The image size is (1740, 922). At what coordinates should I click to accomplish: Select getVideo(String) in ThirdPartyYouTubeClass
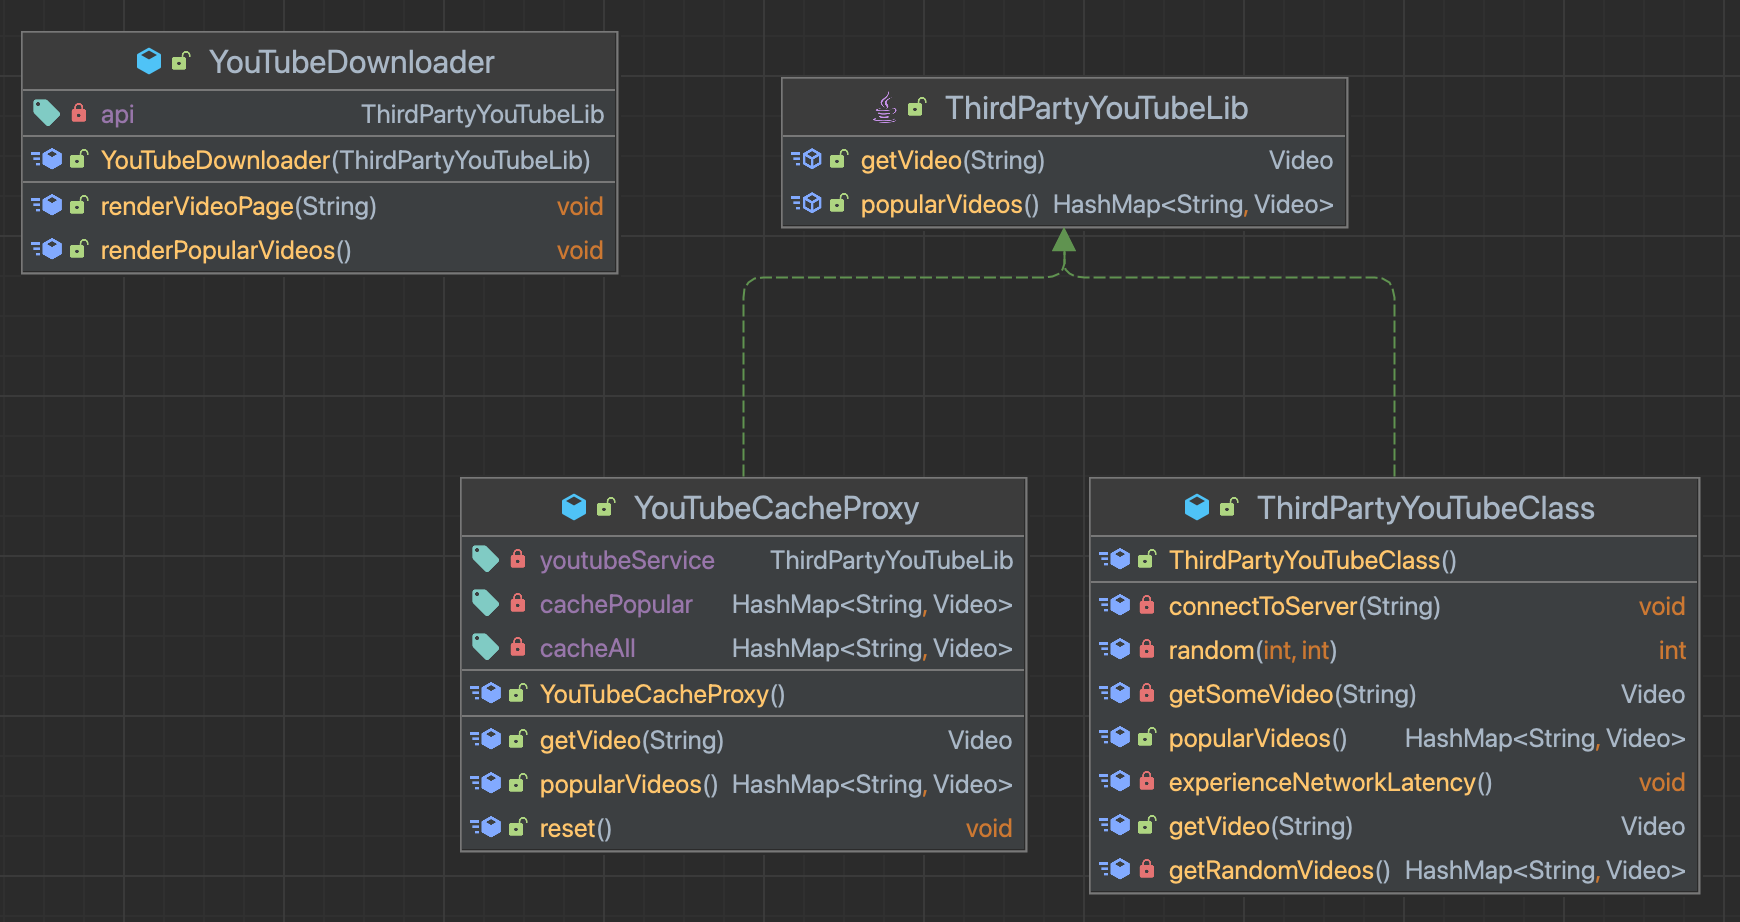1260,826
